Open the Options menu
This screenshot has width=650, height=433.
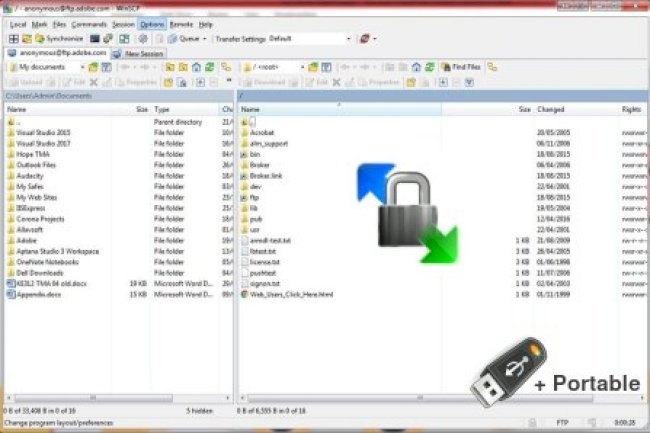(152, 24)
